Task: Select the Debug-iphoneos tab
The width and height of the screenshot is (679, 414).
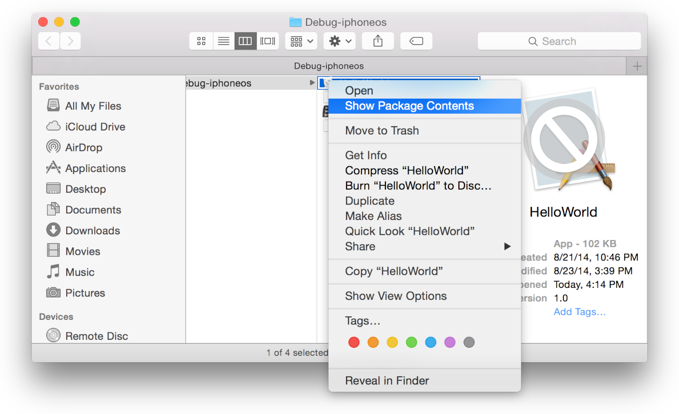Action: (x=329, y=66)
